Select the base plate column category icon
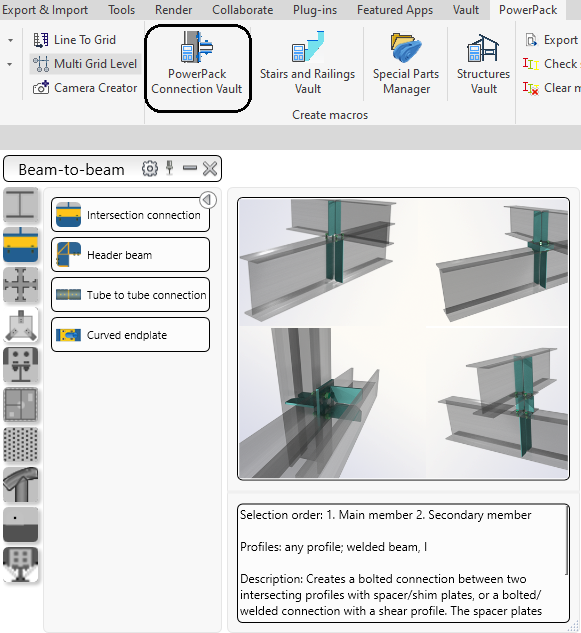581x633 pixels. (x=21, y=565)
